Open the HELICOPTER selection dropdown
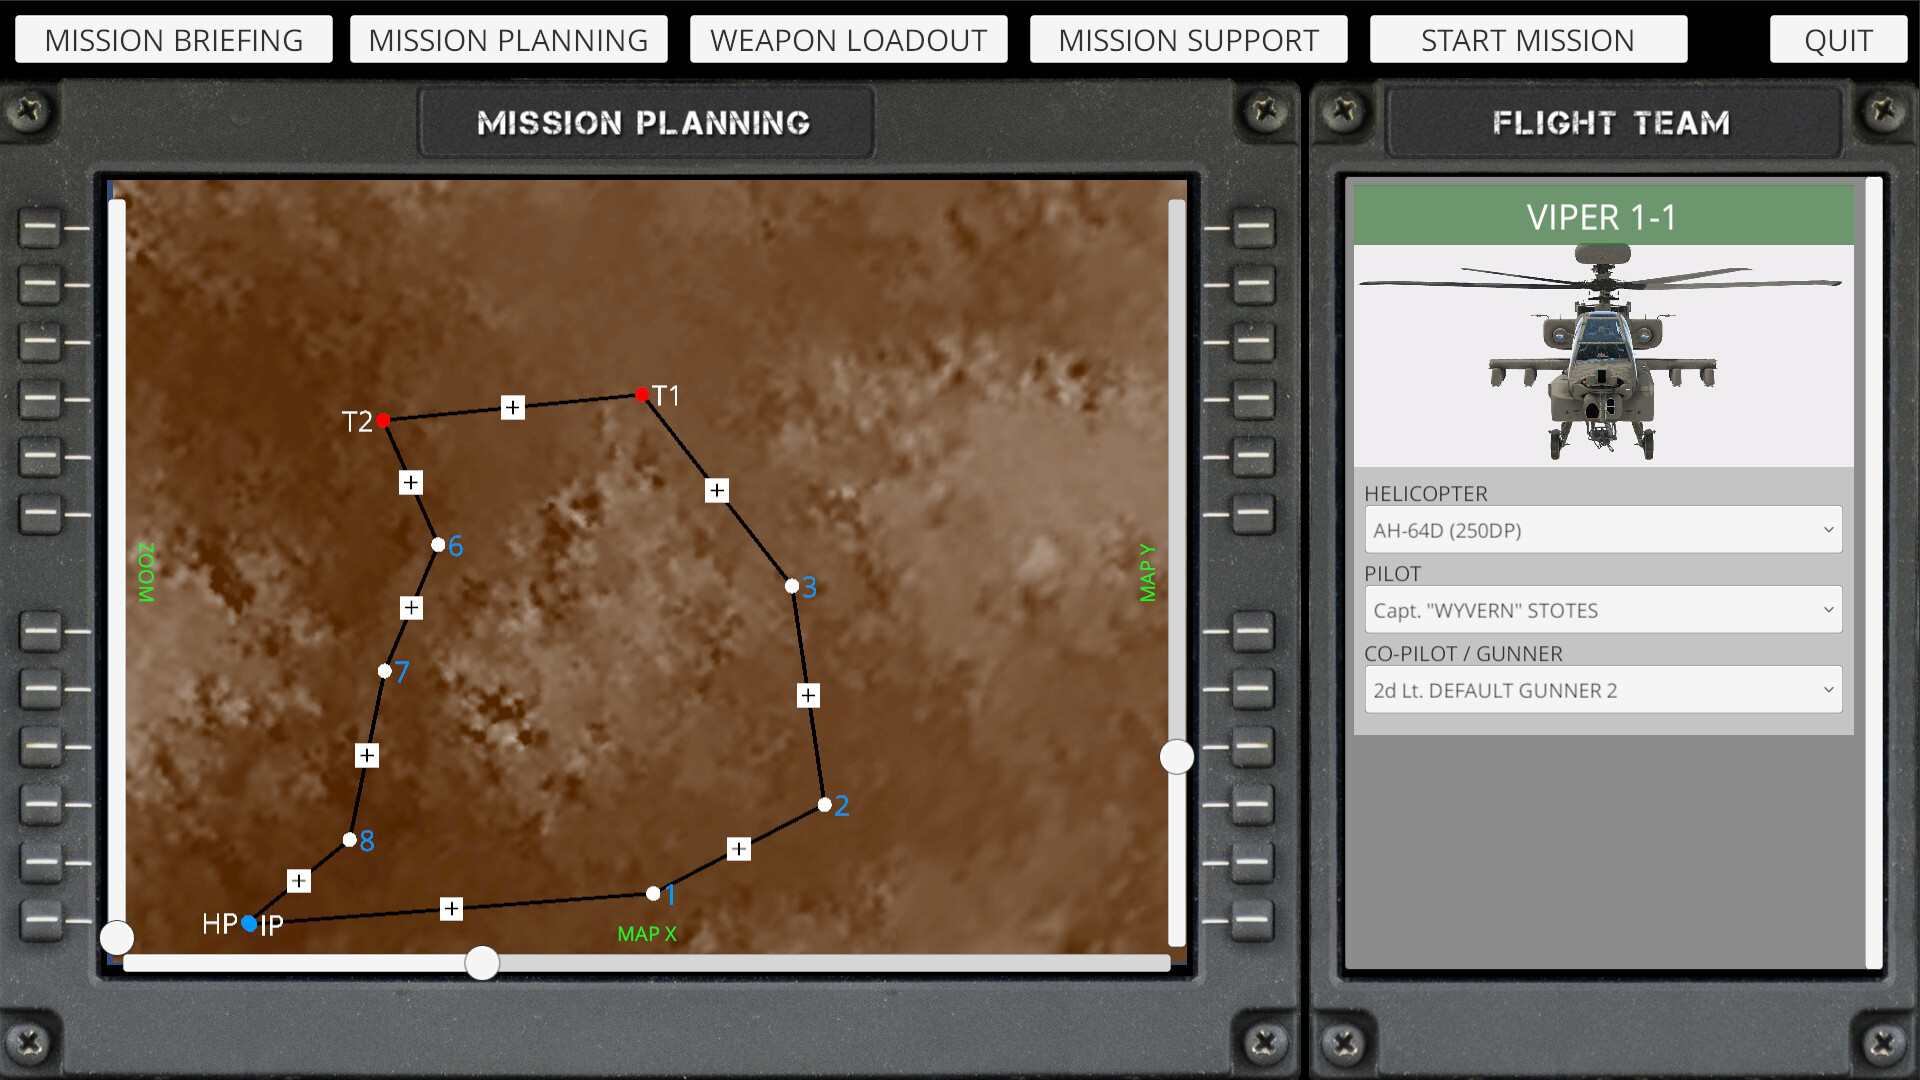The image size is (1920, 1080). click(x=1603, y=529)
